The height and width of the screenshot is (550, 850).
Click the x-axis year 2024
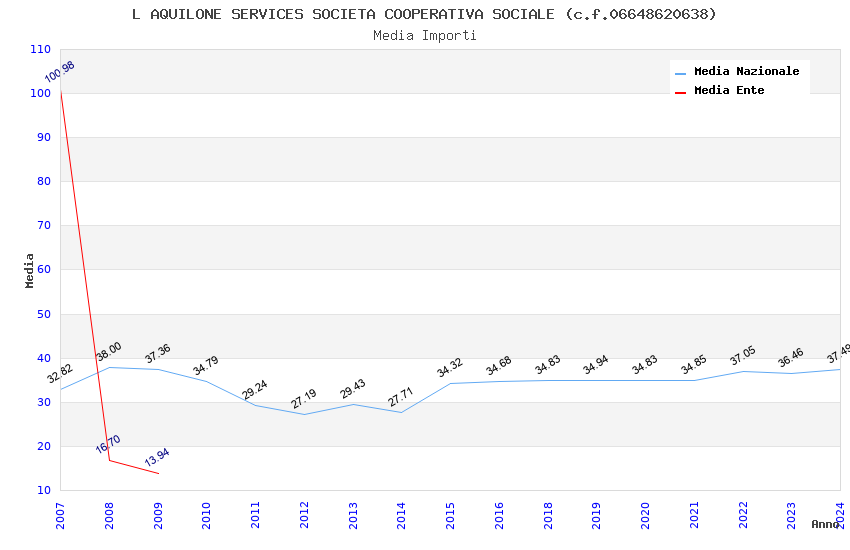(840, 515)
